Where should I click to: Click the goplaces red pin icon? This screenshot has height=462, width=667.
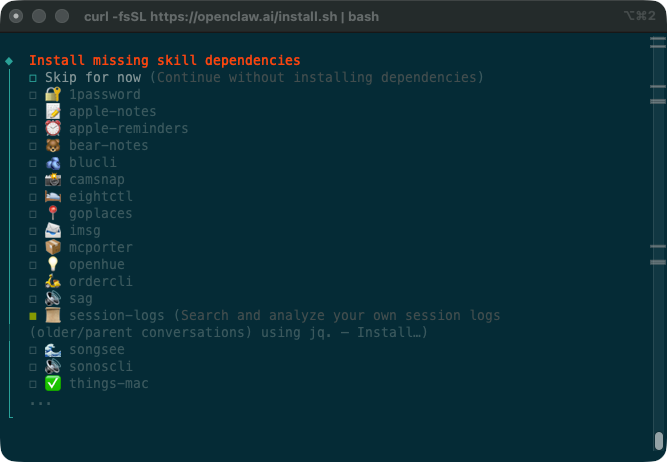click(53, 213)
